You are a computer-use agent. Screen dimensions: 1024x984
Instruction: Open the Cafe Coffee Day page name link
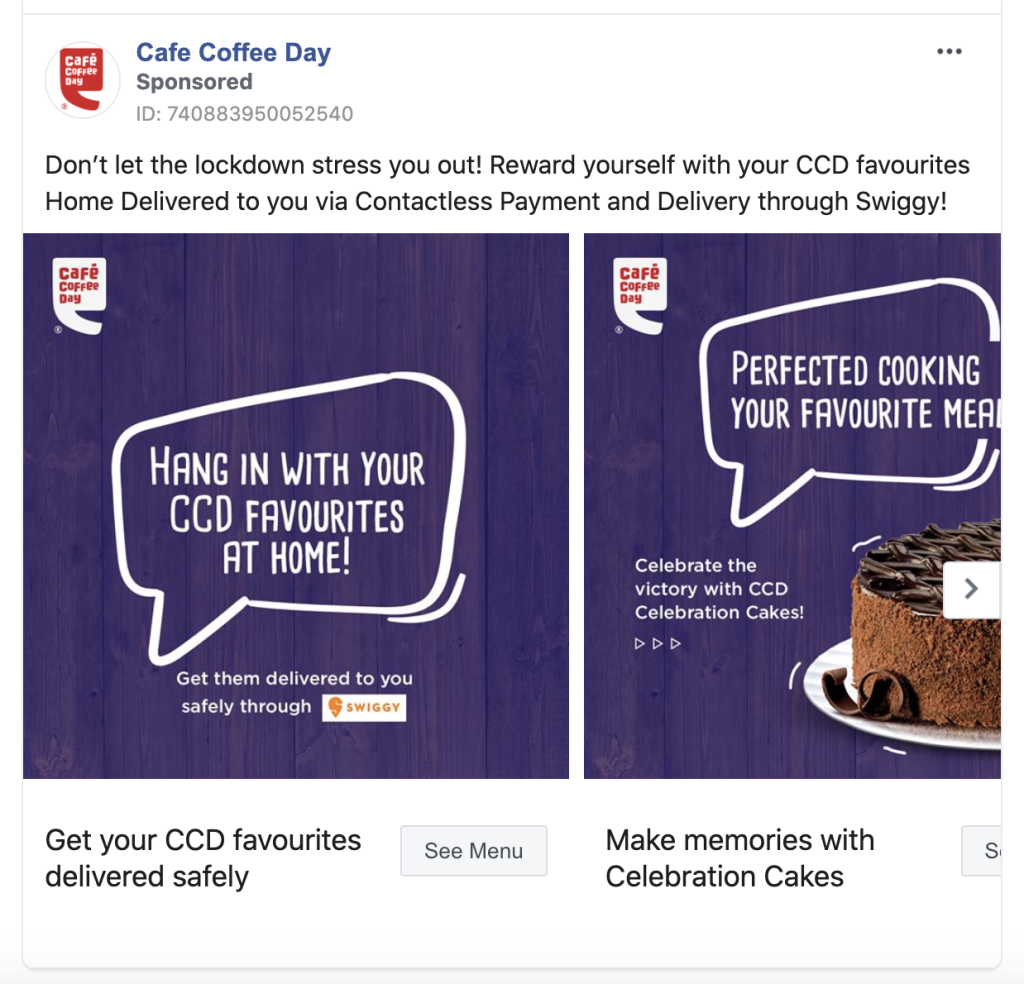click(233, 52)
